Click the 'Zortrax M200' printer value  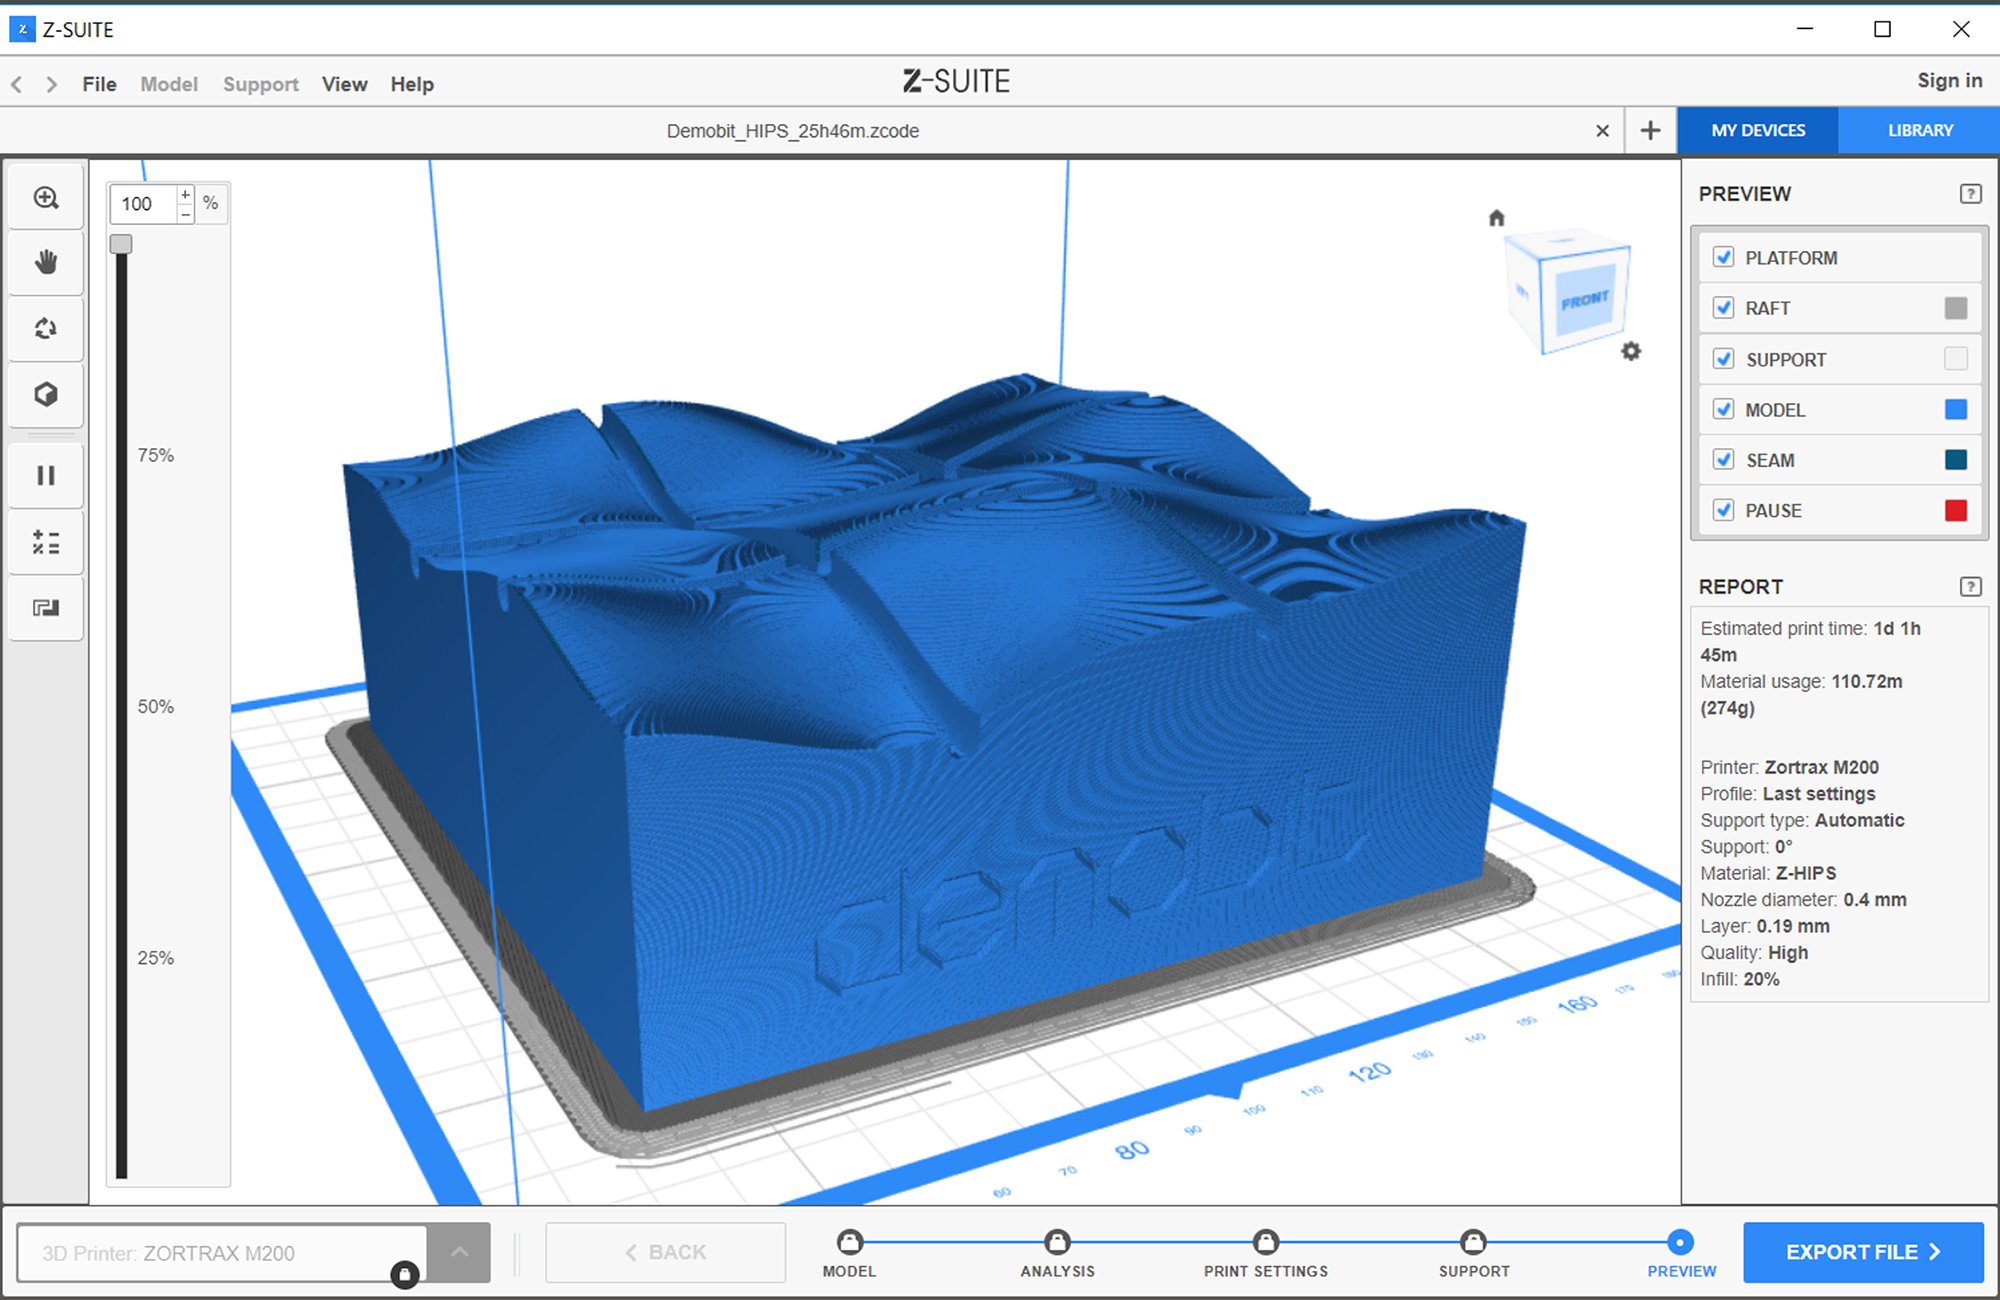pos(1821,767)
